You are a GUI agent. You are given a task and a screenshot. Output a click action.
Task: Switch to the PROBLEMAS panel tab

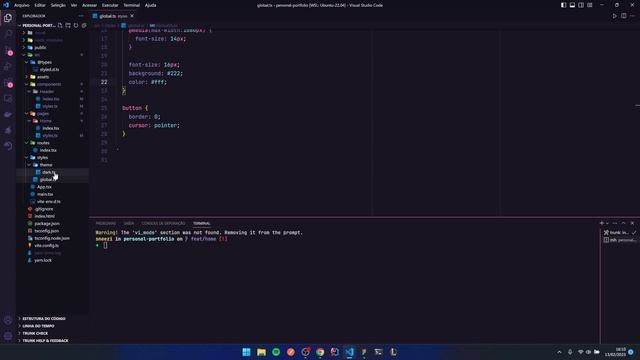pyautogui.click(x=106, y=223)
